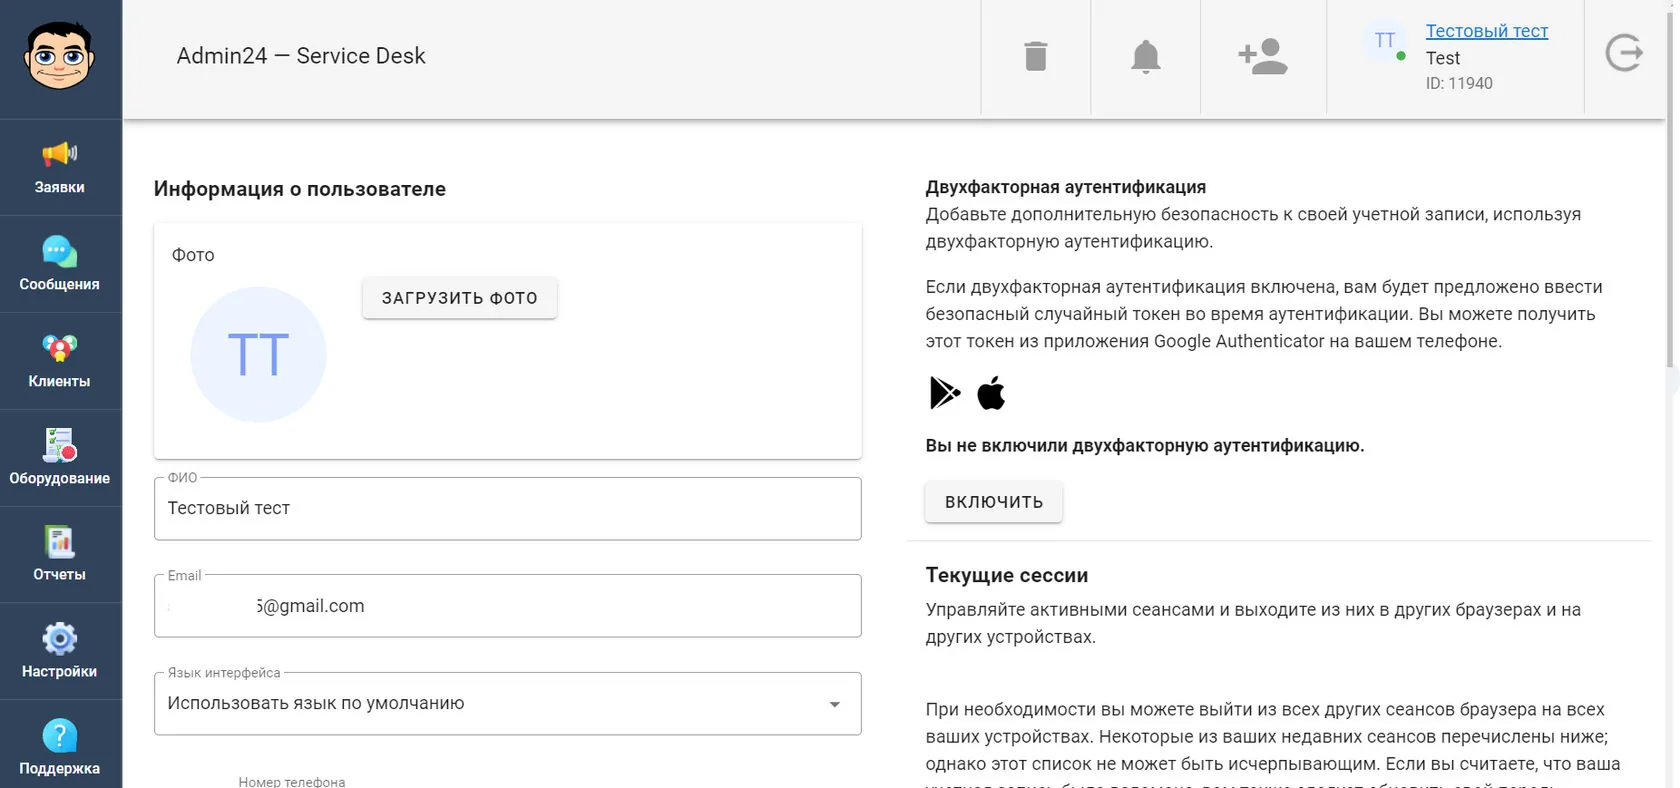1680x788 pixels.
Task: Open the trash bin in header
Action: click(1036, 56)
